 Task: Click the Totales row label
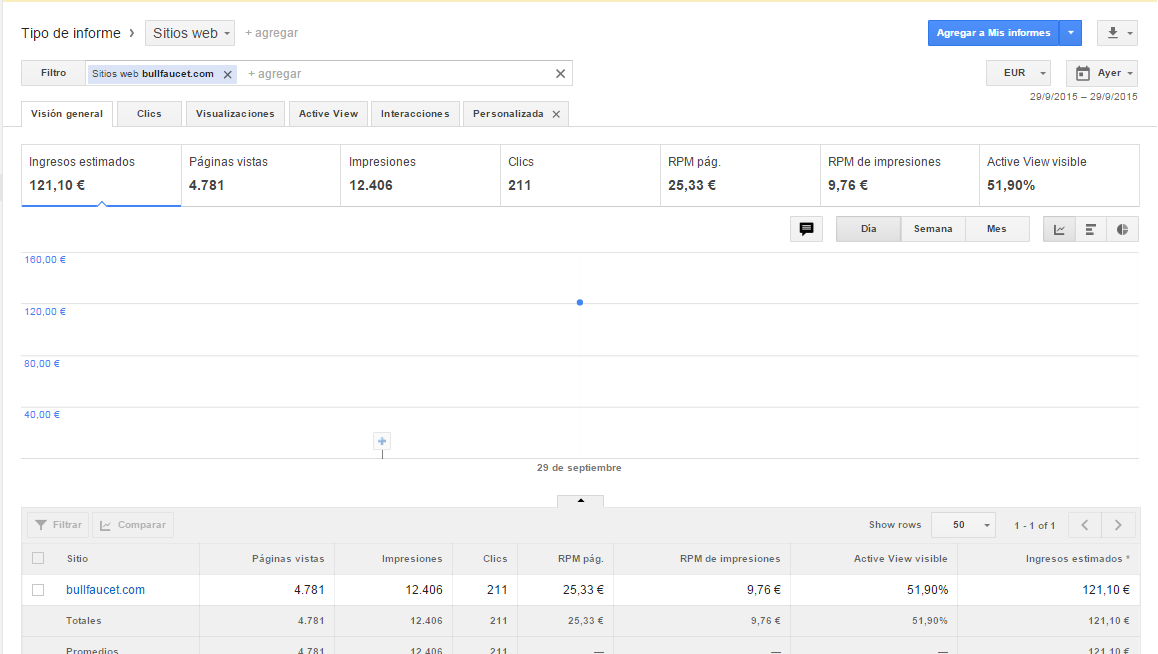(x=83, y=621)
